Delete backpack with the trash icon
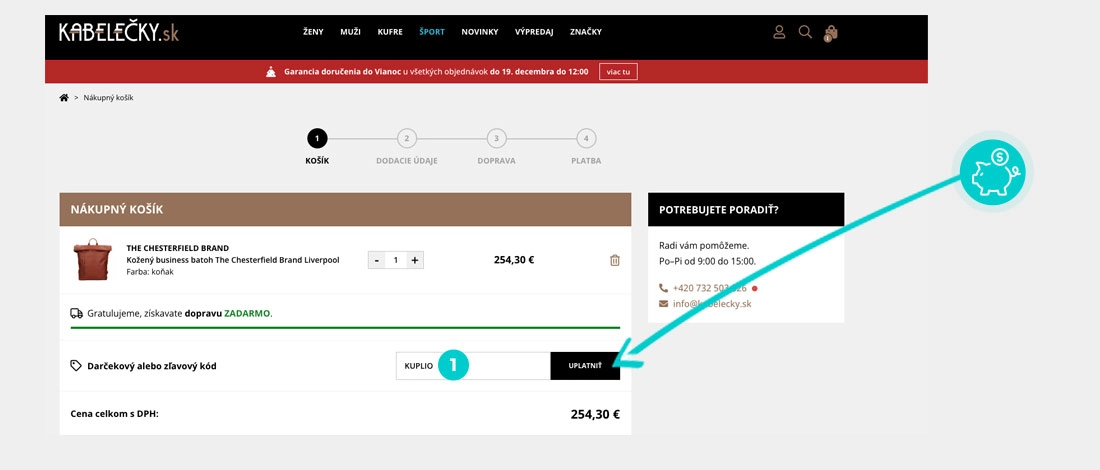The height and width of the screenshot is (470, 1100). coord(615,260)
